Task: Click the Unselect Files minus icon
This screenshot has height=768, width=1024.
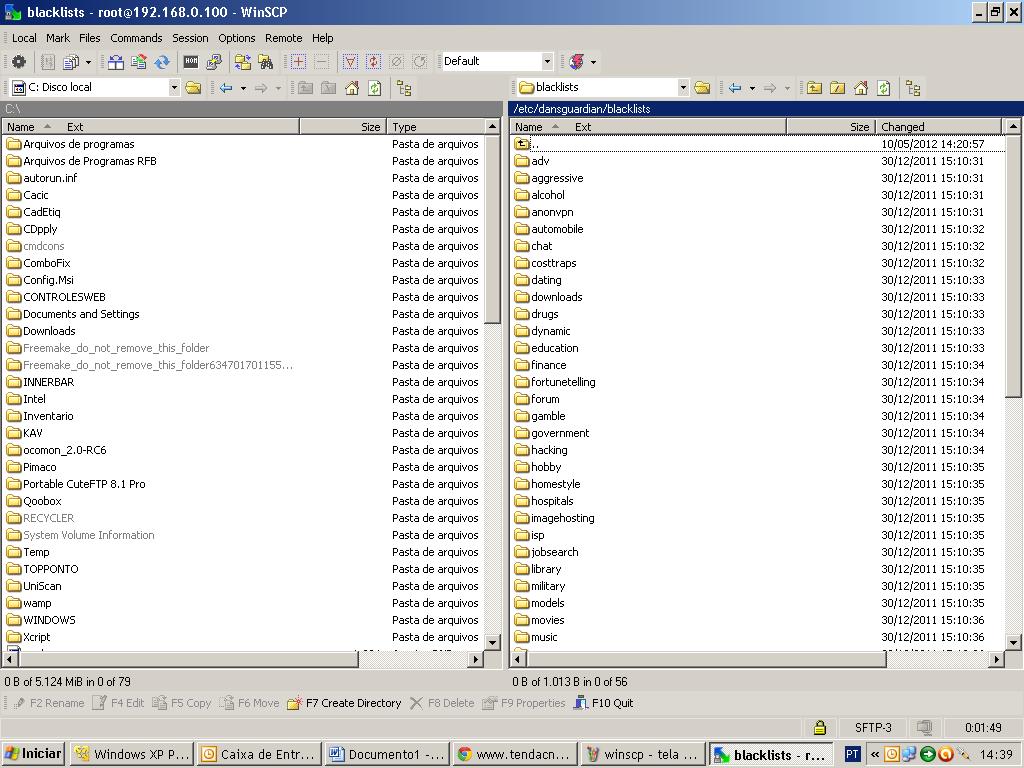Action: (321, 62)
